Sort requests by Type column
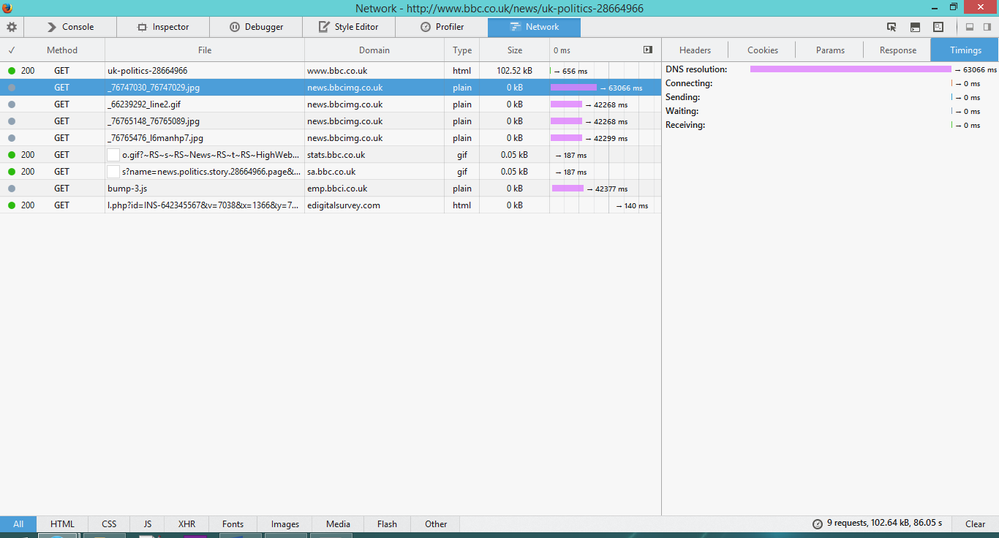 pos(462,50)
